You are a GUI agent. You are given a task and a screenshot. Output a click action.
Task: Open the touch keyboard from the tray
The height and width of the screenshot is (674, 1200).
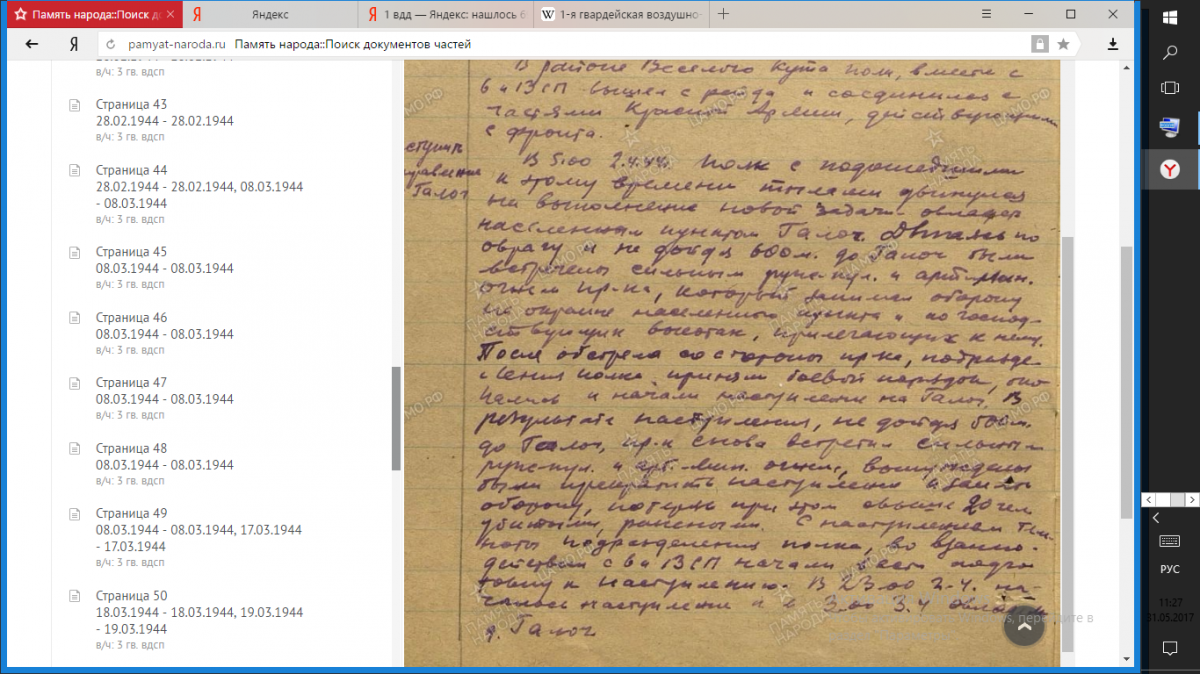(x=1170, y=541)
